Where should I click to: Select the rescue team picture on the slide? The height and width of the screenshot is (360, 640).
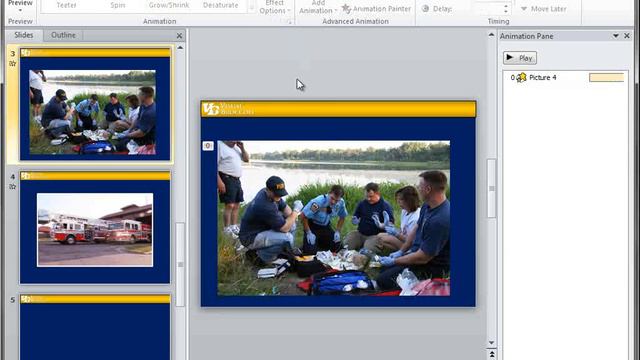333,218
